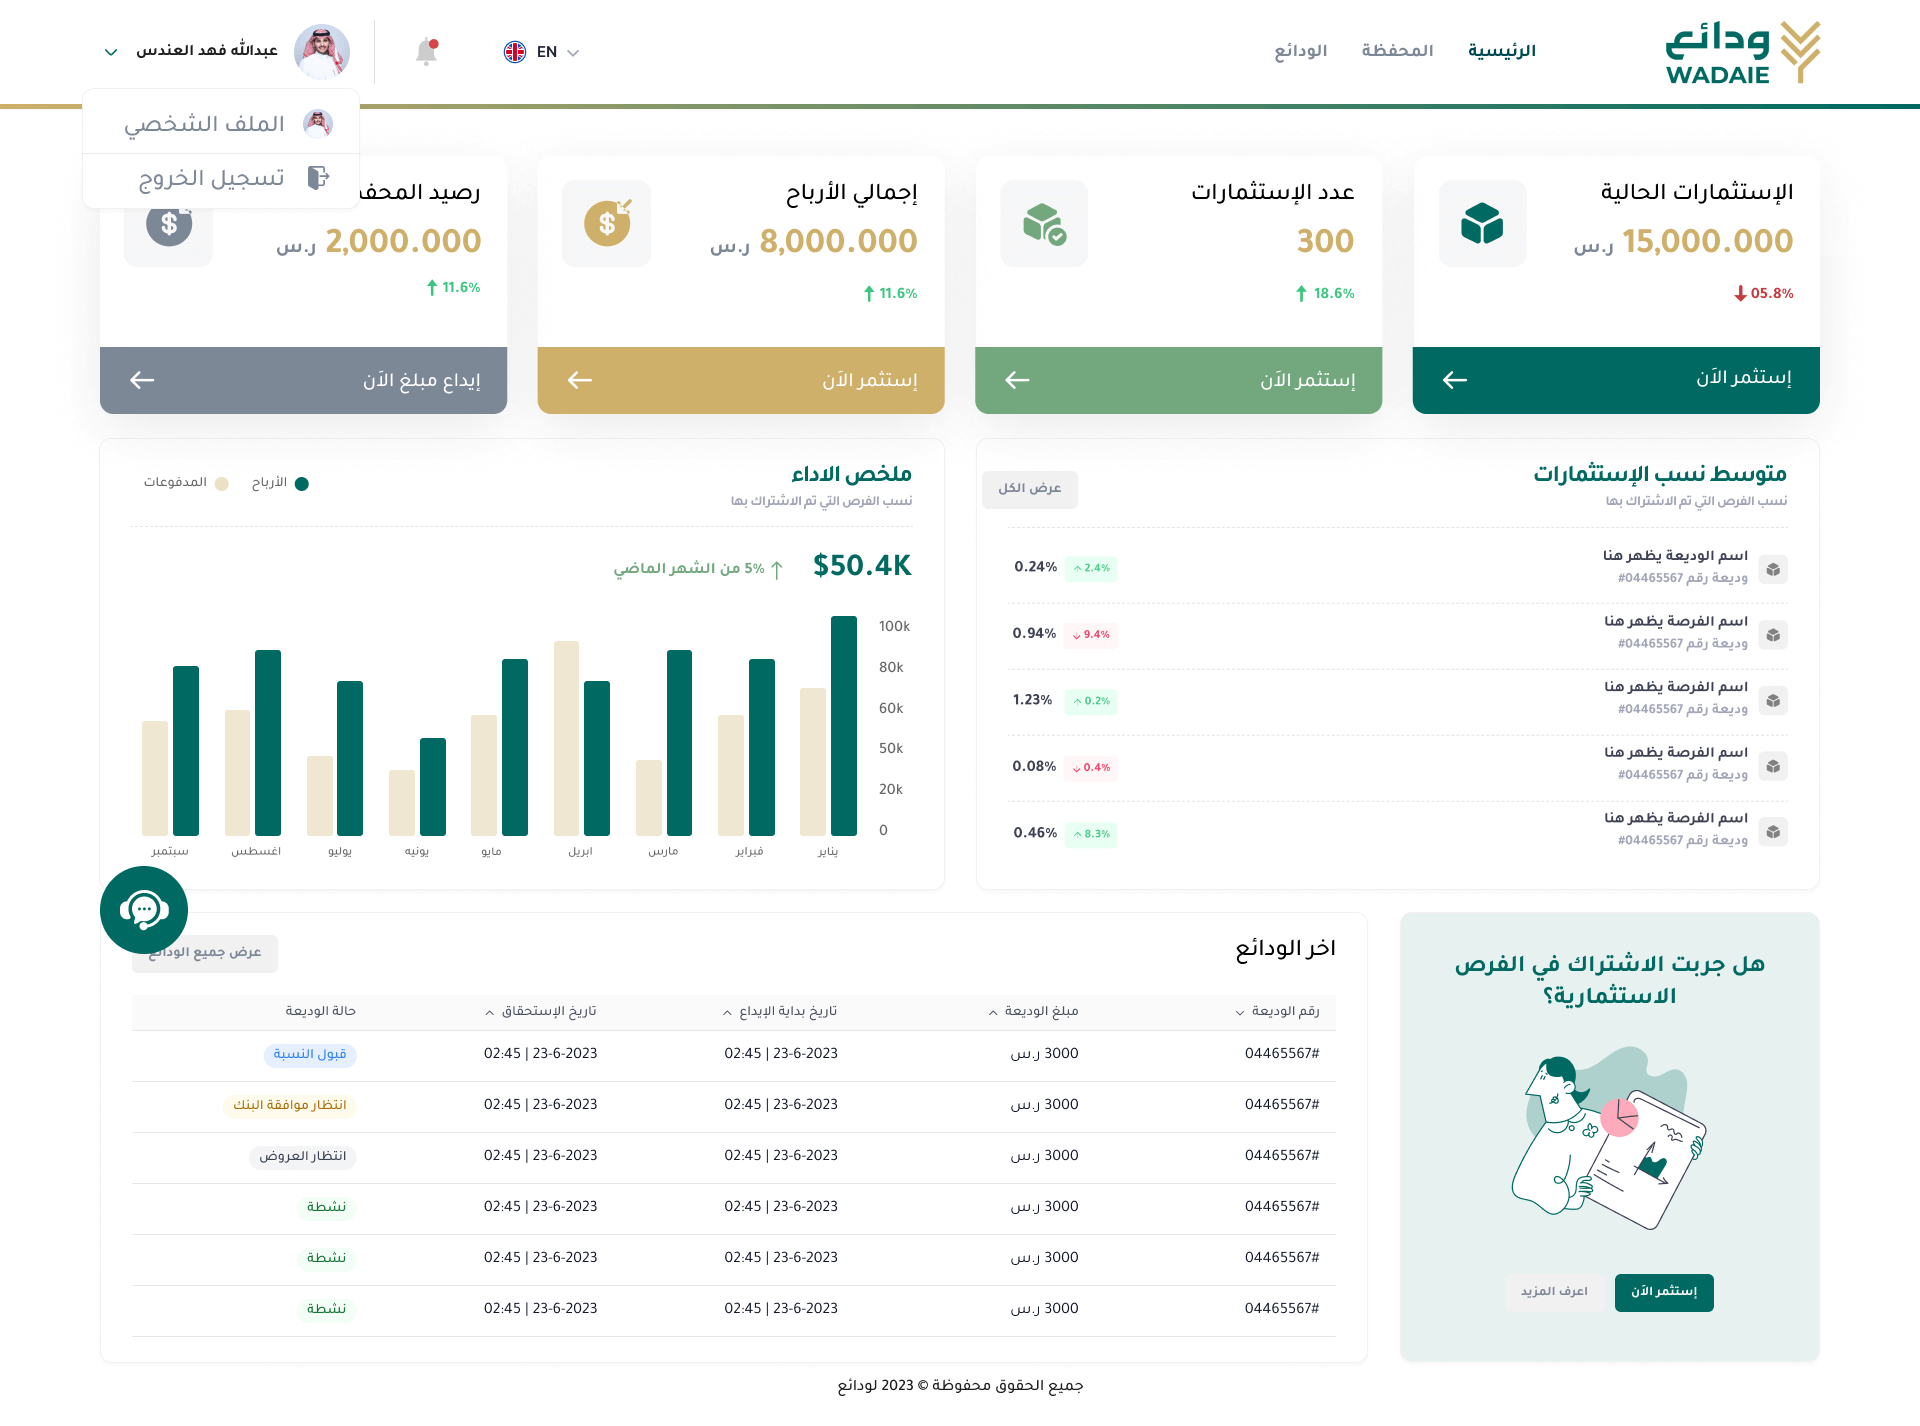Image resolution: width=1920 pixels, height=1426 pixels.
Task: Open the المحفظة navigation tab
Action: 1397,51
